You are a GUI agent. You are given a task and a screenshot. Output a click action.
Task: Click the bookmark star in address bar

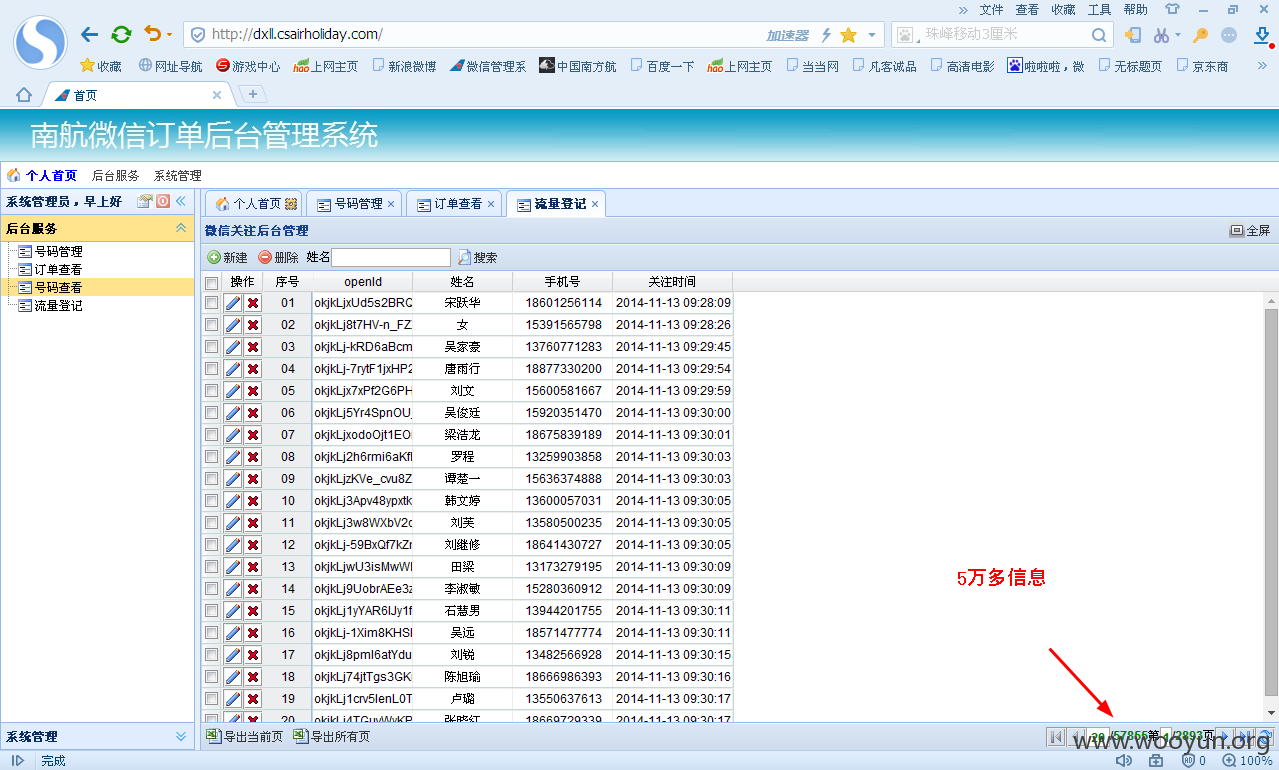[x=848, y=35]
